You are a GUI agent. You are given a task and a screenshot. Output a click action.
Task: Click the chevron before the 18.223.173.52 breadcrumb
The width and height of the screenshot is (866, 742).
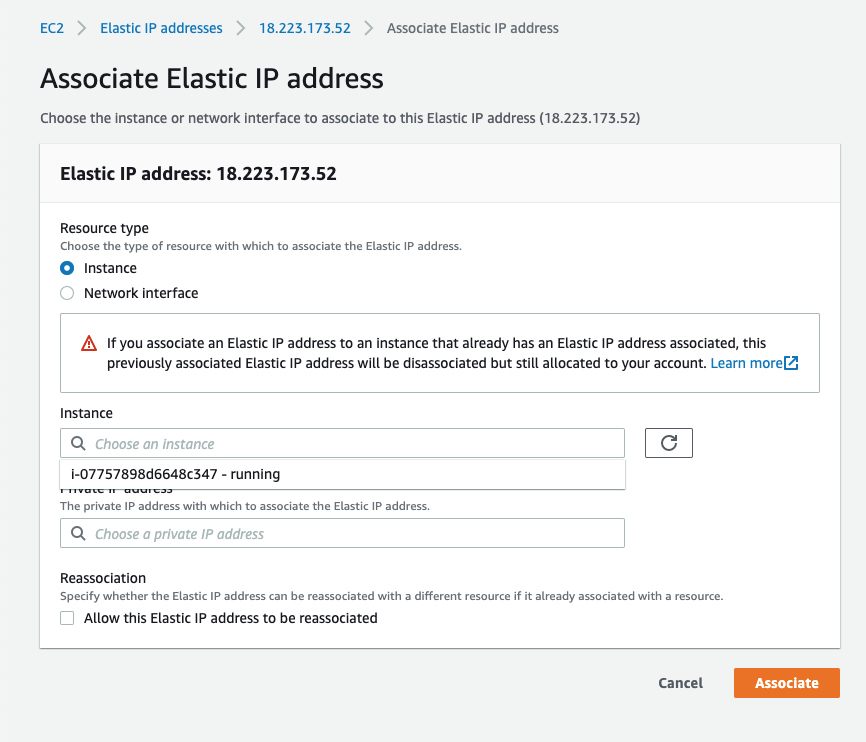pyautogui.click(x=240, y=28)
